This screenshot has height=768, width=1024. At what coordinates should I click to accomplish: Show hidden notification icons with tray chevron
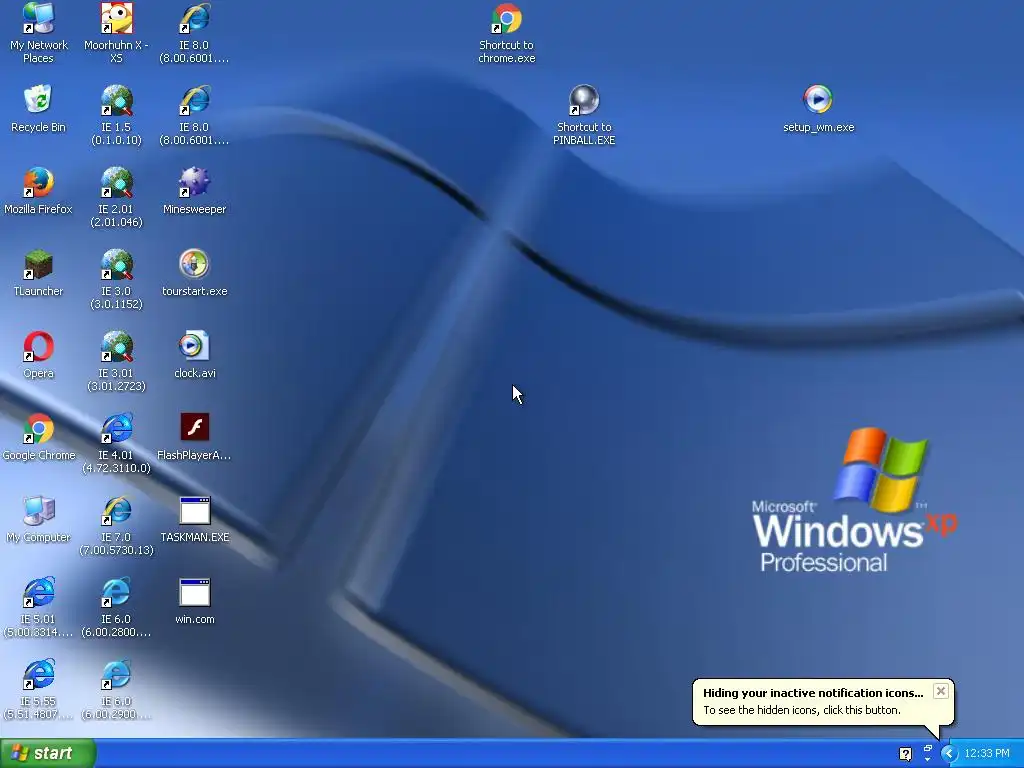(x=949, y=754)
